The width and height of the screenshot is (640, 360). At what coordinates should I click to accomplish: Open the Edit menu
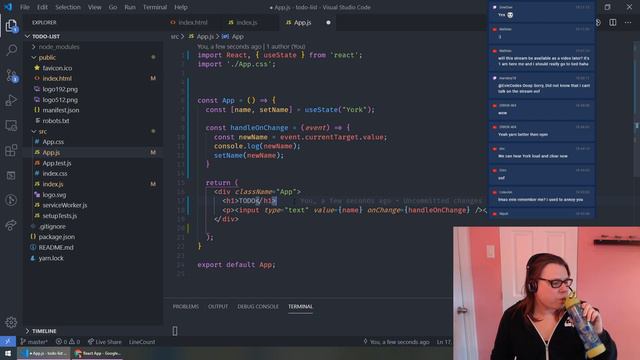[x=42, y=7]
